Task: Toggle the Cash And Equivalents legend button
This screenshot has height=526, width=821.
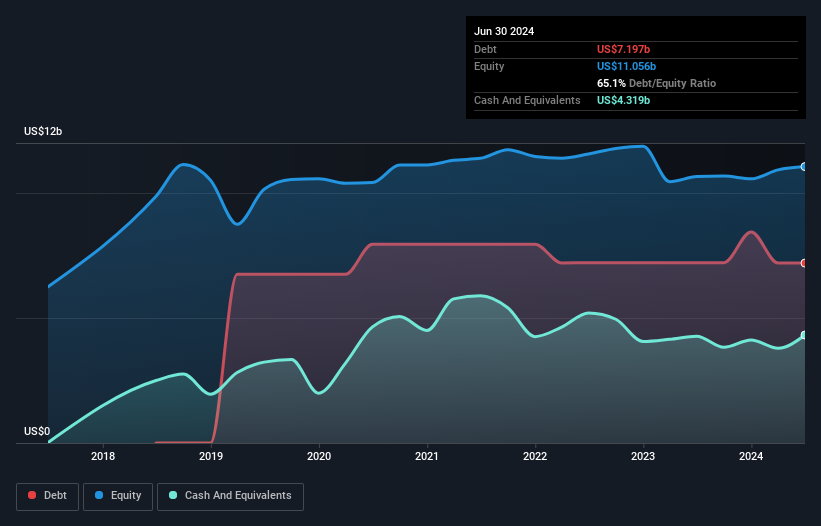Action: click(x=230, y=496)
